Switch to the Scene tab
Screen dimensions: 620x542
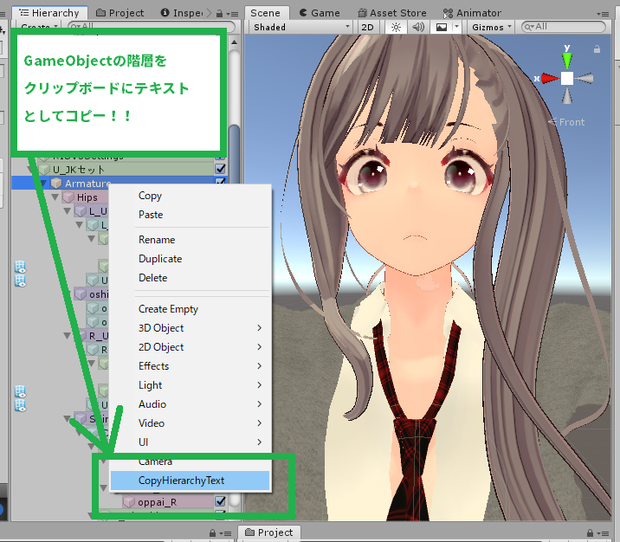pyautogui.click(x=265, y=13)
